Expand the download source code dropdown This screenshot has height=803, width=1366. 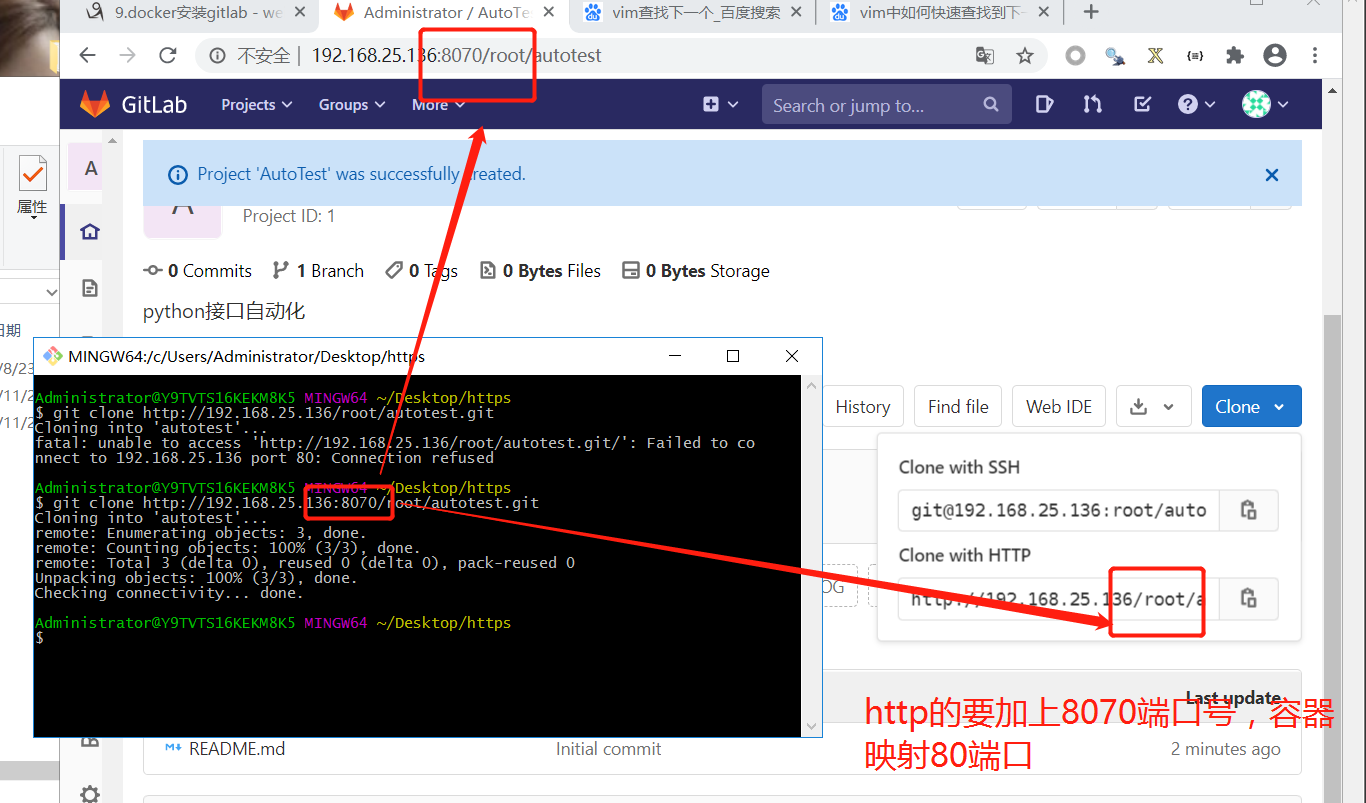click(x=1153, y=407)
